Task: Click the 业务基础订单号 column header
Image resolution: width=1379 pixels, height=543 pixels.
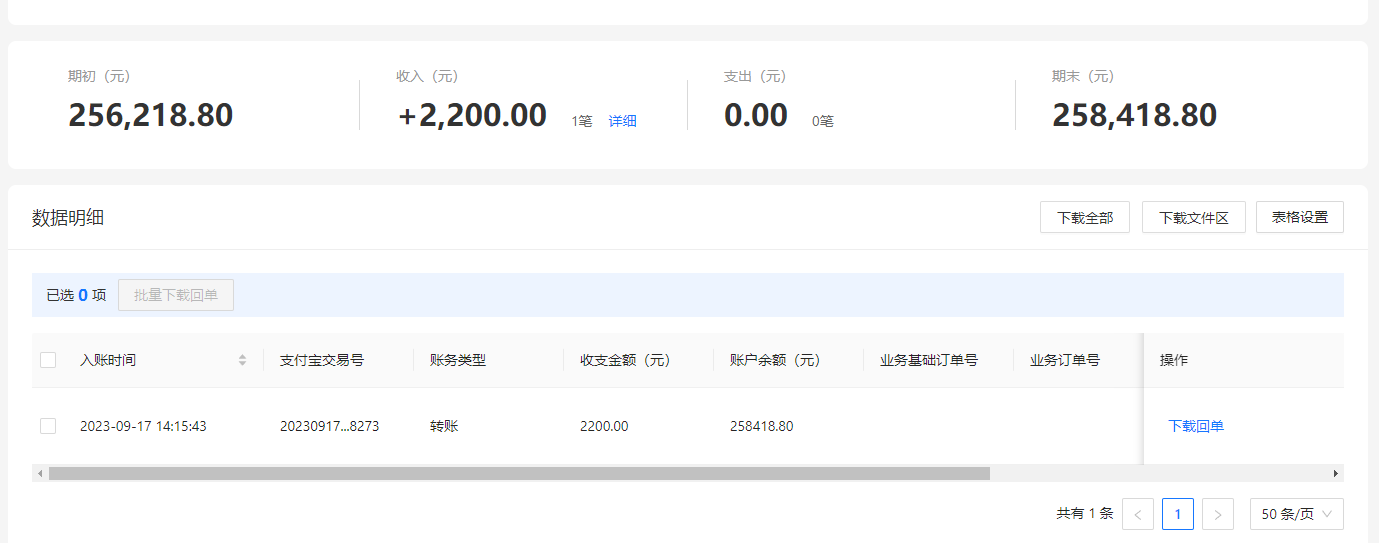Action: pos(929,360)
